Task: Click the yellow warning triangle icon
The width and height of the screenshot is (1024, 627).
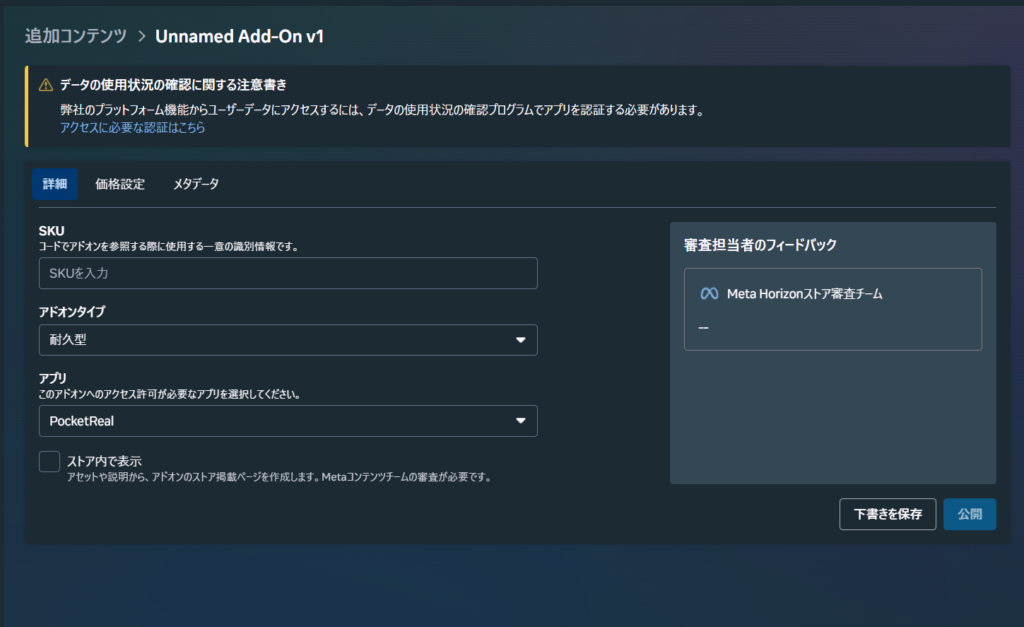Action: [46, 85]
